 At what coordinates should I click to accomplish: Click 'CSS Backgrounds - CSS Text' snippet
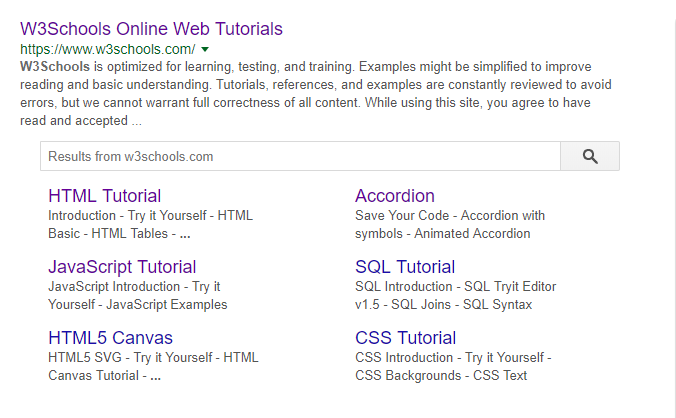[x=441, y=376]
